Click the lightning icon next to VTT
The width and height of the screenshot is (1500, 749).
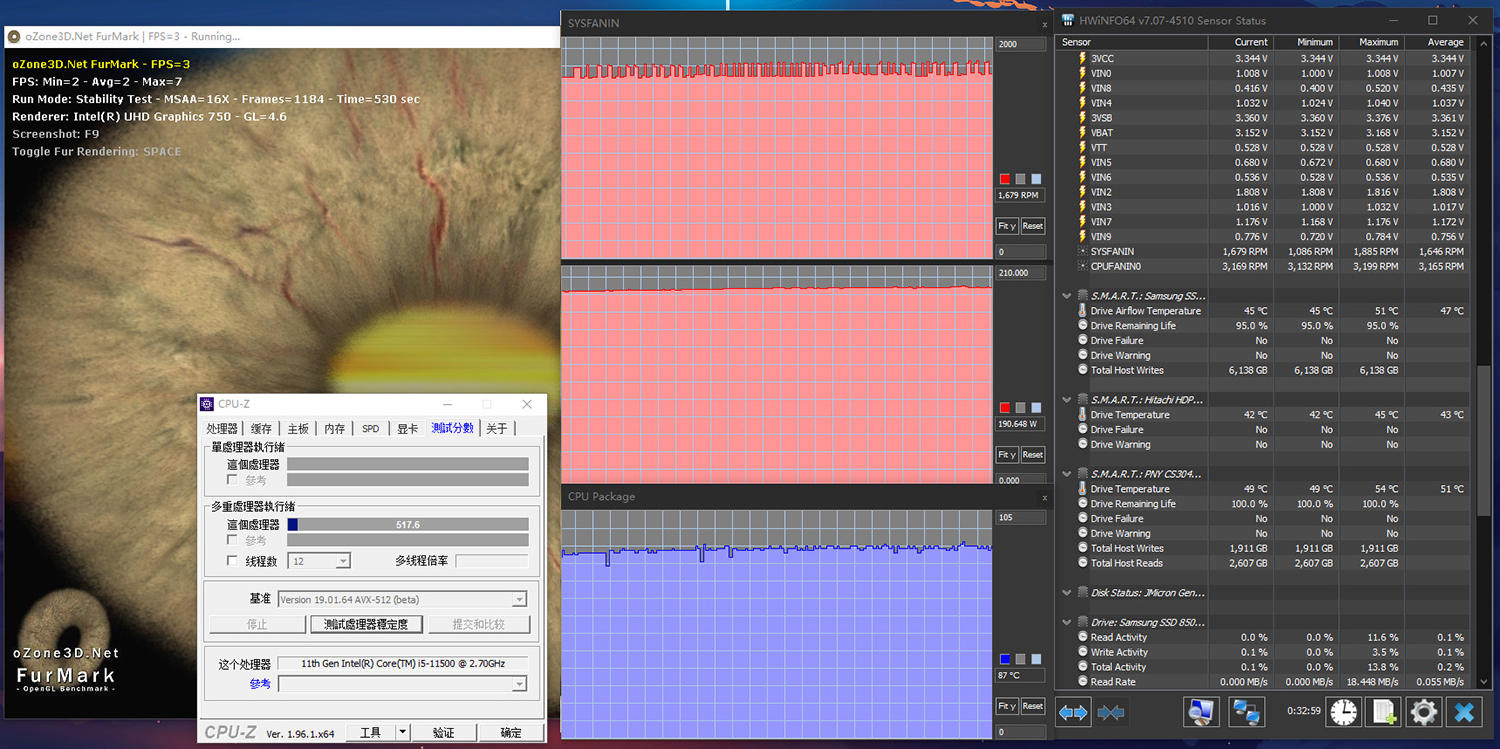coord(1082,147)
